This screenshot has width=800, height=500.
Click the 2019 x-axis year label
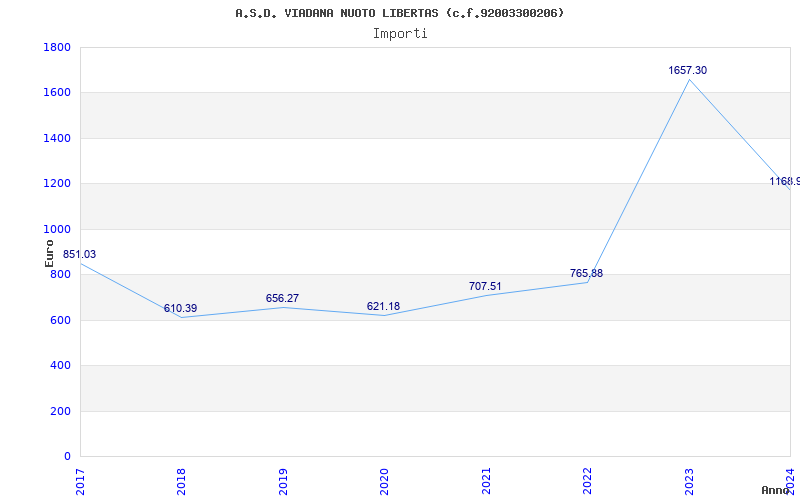(283, 482)
